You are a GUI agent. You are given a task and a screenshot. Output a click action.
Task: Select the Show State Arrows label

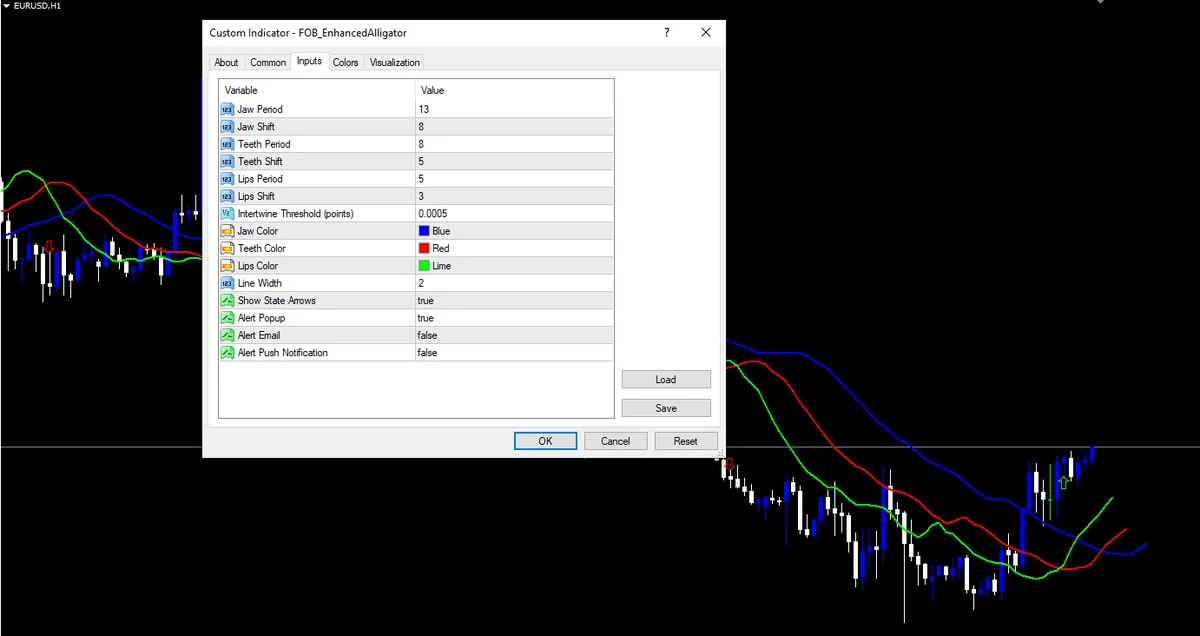click(276, 300)
